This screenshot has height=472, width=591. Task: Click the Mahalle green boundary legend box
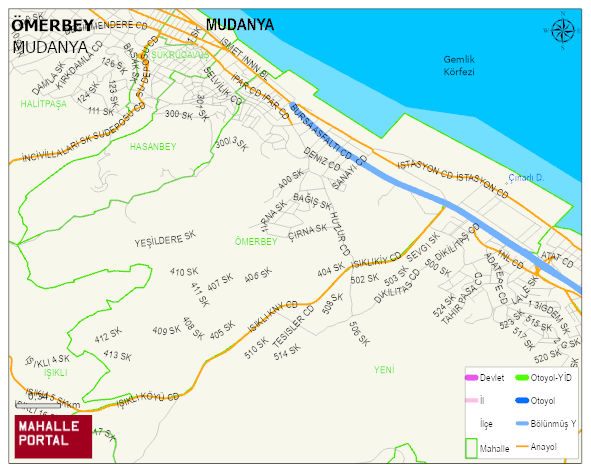pyautogui.click(x=472, y=448)
